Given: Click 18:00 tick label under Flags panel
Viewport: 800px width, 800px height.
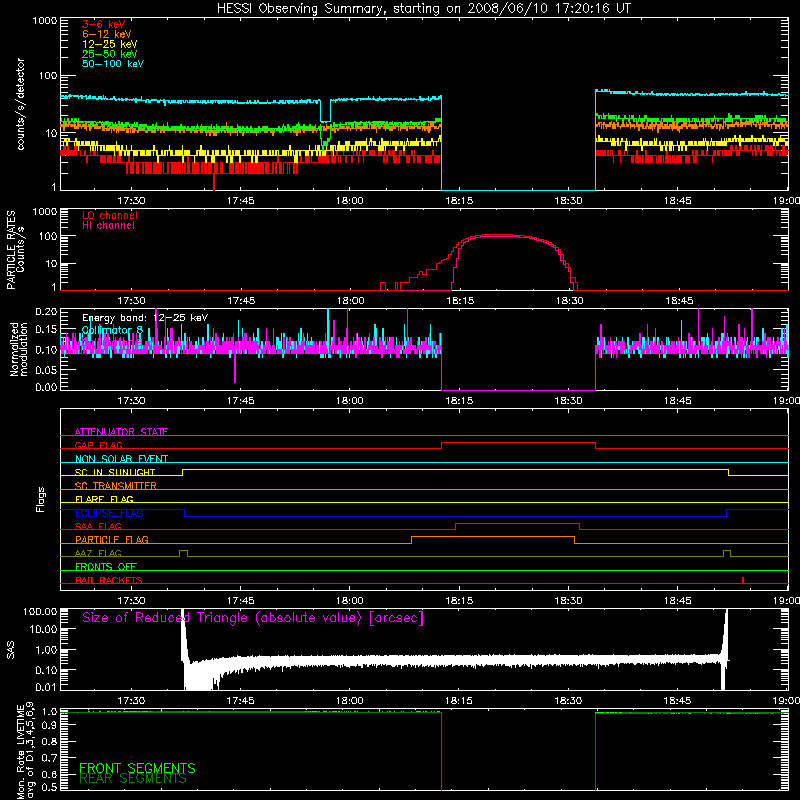Looking at the screenshot, I should coord(350,601).
